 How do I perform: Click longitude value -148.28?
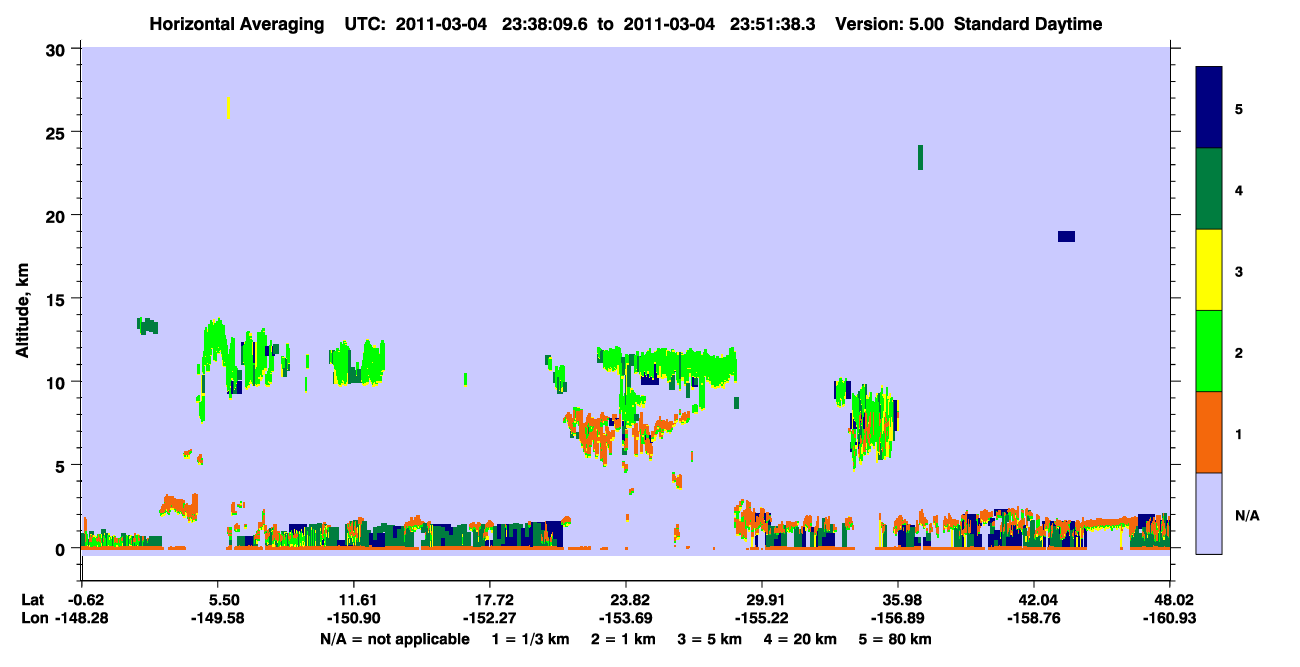pos(82,619)
